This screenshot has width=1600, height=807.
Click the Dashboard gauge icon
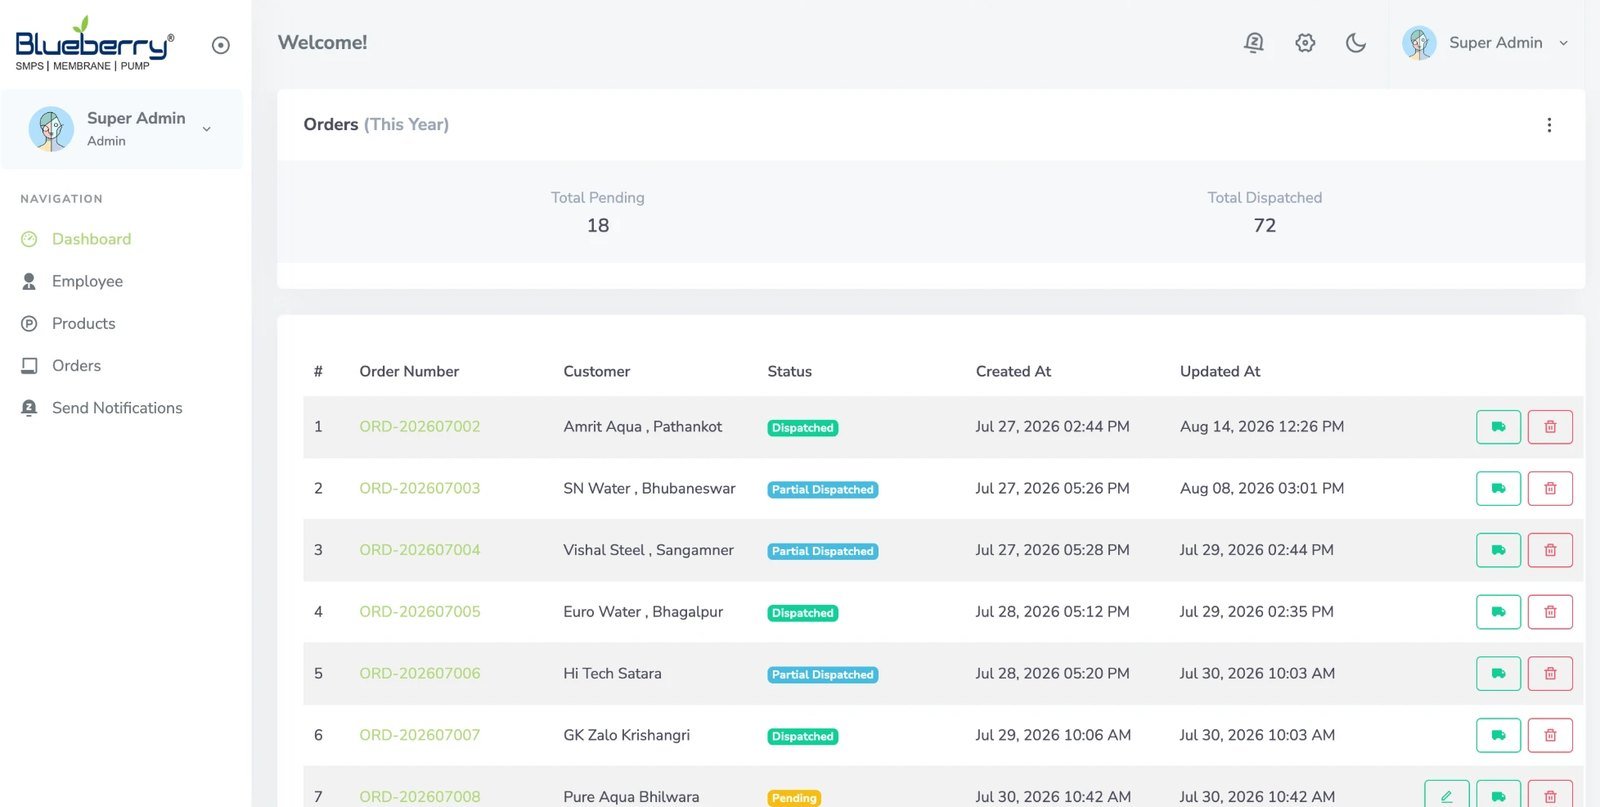click(29, 239)
